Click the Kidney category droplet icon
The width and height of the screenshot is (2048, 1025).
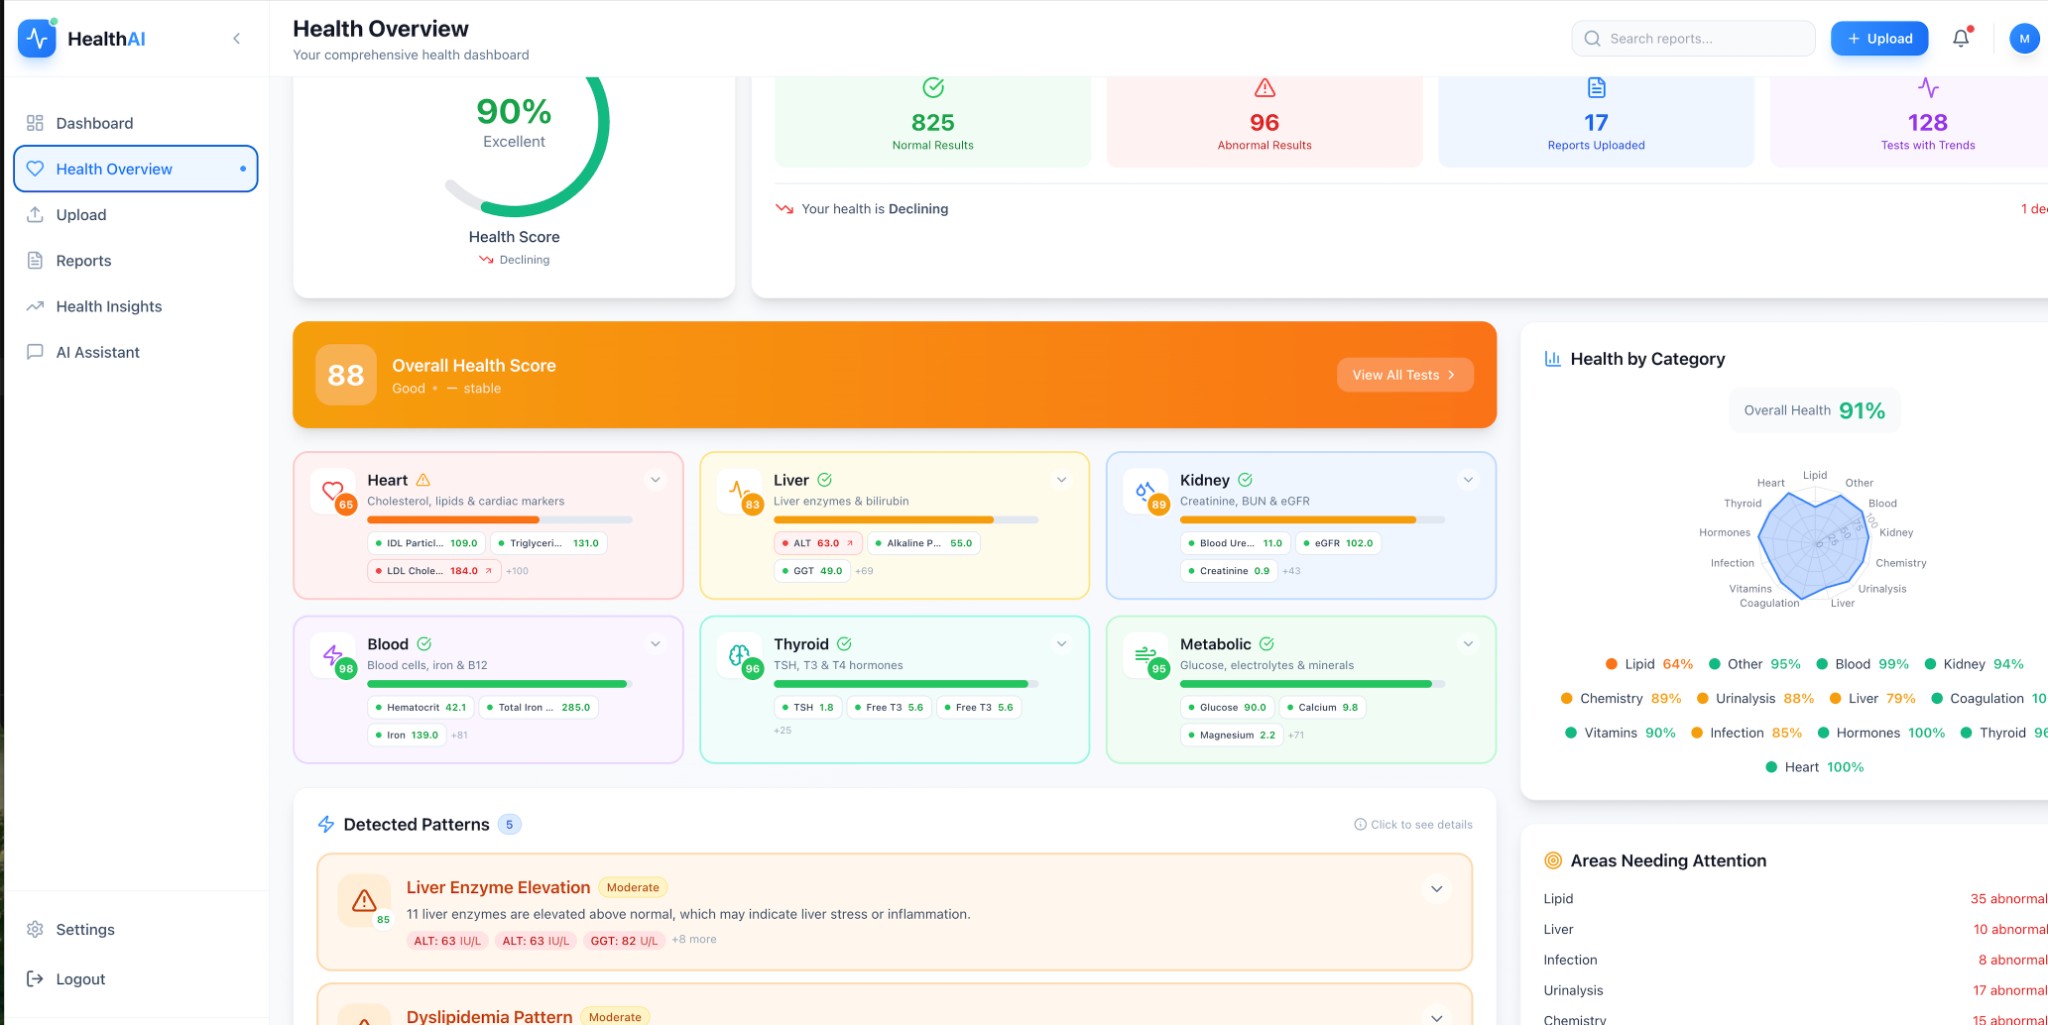1145,490
